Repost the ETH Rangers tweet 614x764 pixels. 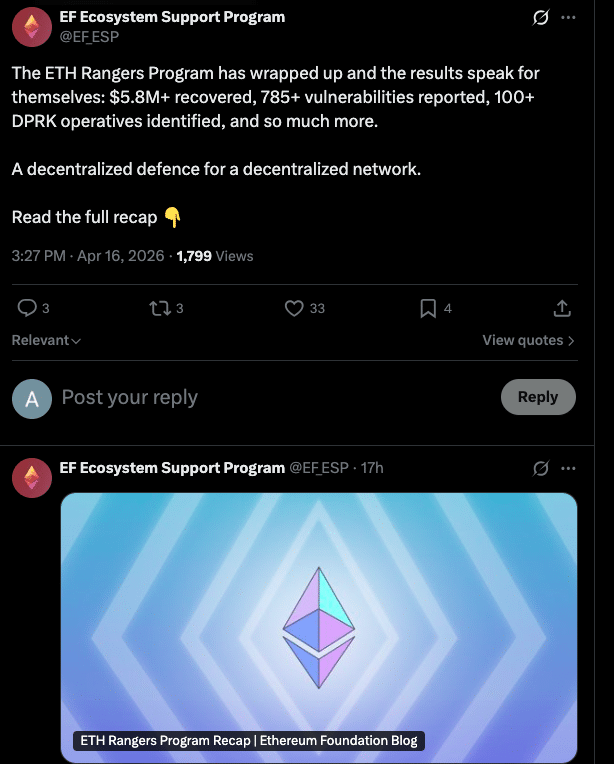click(158, 308)
